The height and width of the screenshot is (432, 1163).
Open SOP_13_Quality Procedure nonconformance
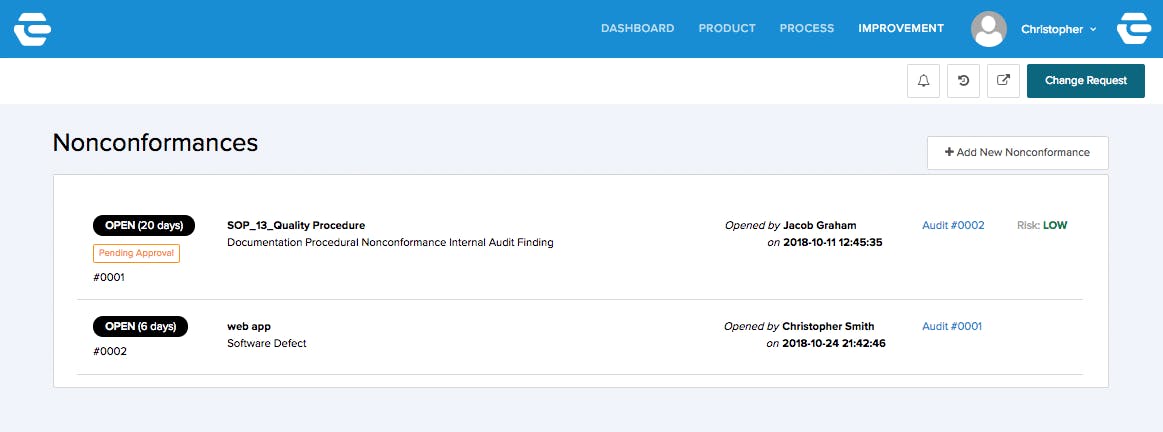click(x=296, y=225)
